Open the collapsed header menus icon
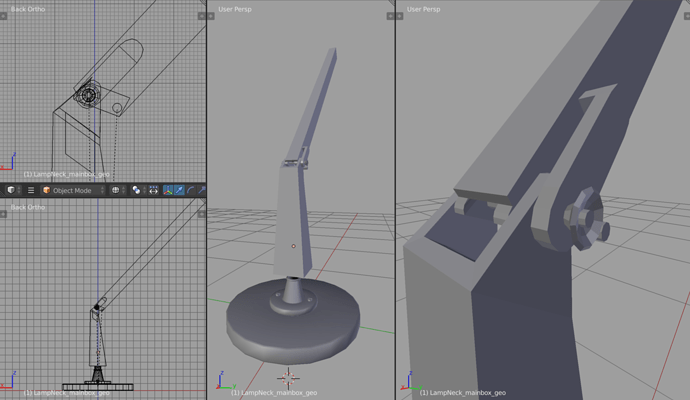The width and height of the screenshot is (690, 400). coord(31,190)
